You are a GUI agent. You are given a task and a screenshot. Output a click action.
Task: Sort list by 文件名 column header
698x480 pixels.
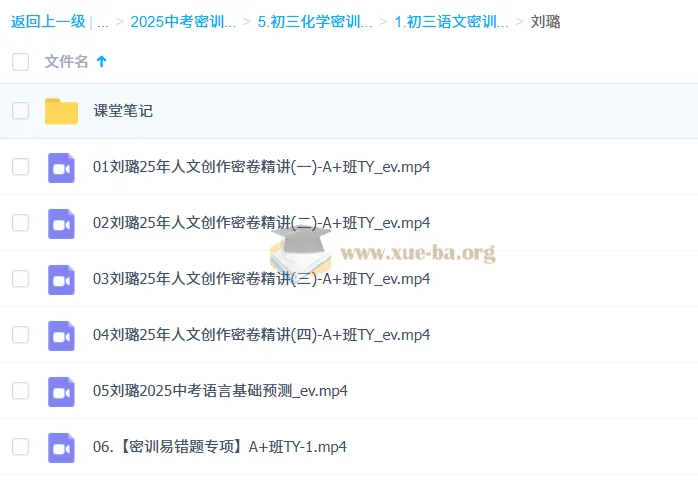coord(66,61)
